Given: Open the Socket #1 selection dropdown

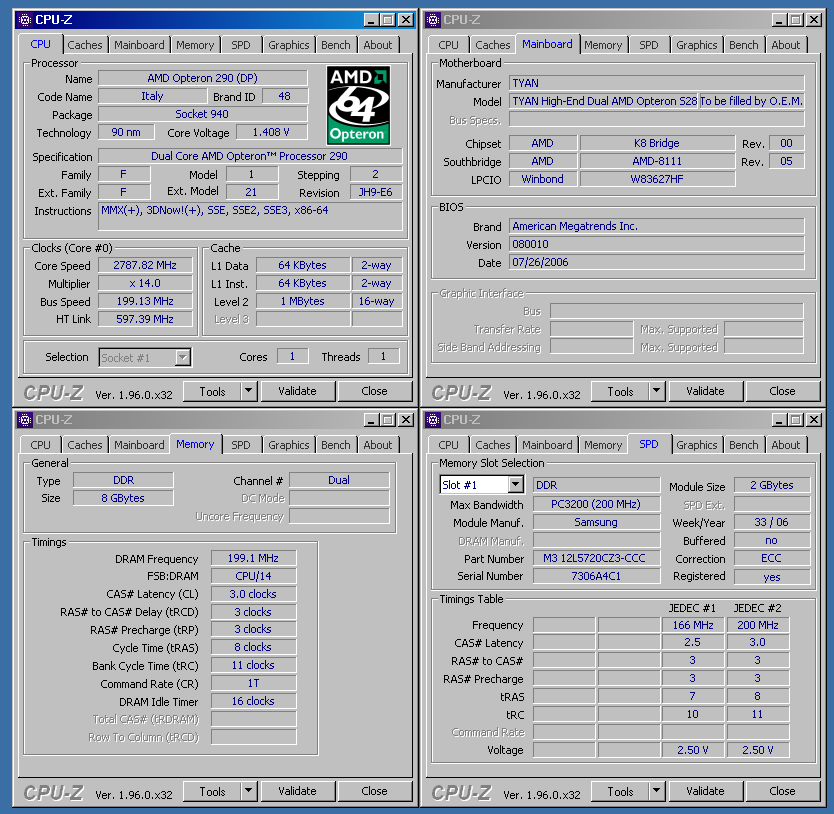Looking at the screenshot, I should coord(182,358).
